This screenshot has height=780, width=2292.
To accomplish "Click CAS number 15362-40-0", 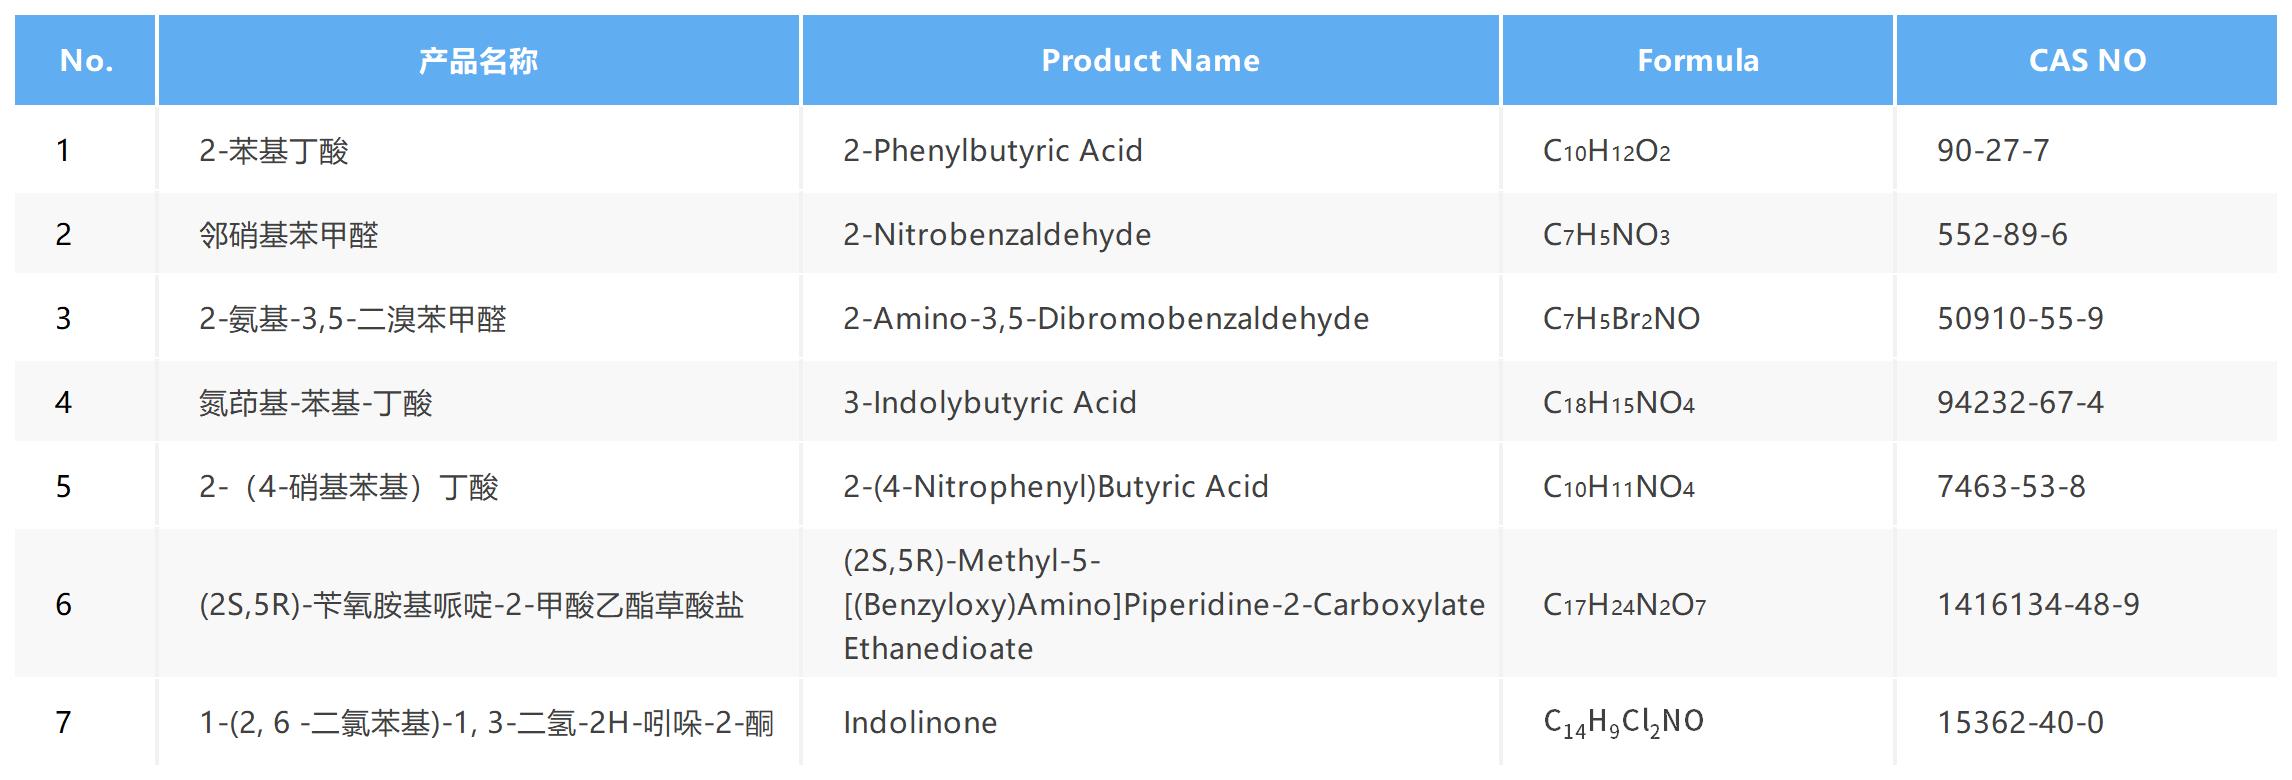I will (2019, 723).
